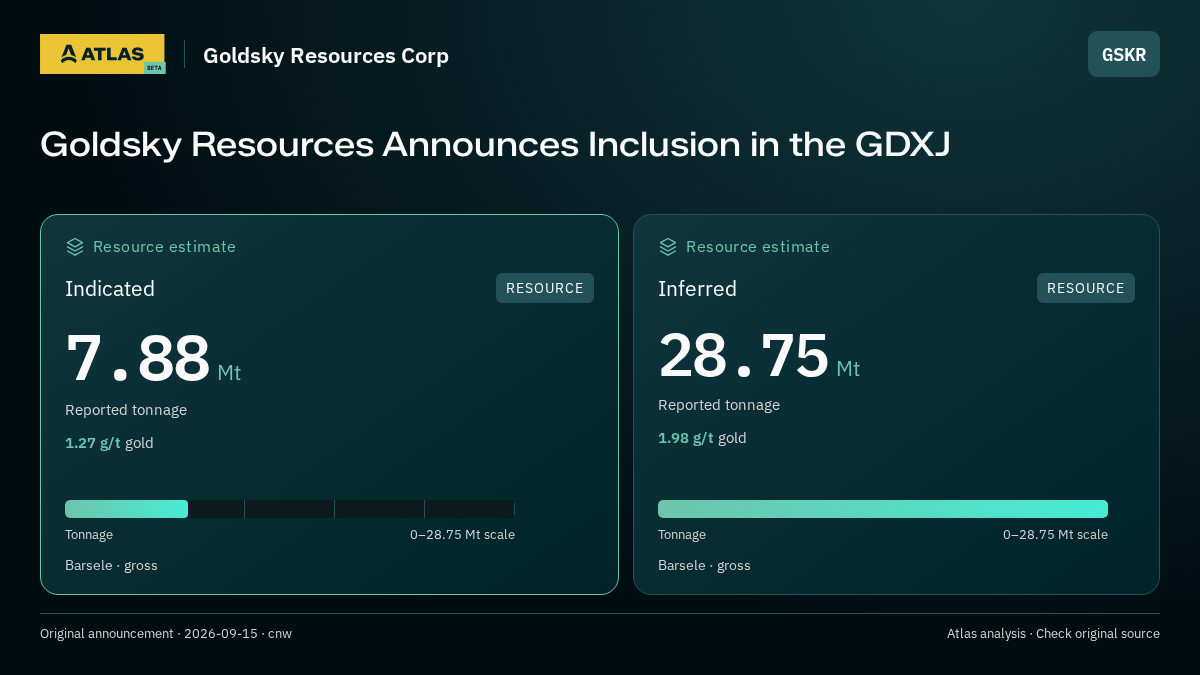1200x675 pixels.
Task: Click the Resource estimate label in the Inferred card
Action: click(x=757, y=247)
